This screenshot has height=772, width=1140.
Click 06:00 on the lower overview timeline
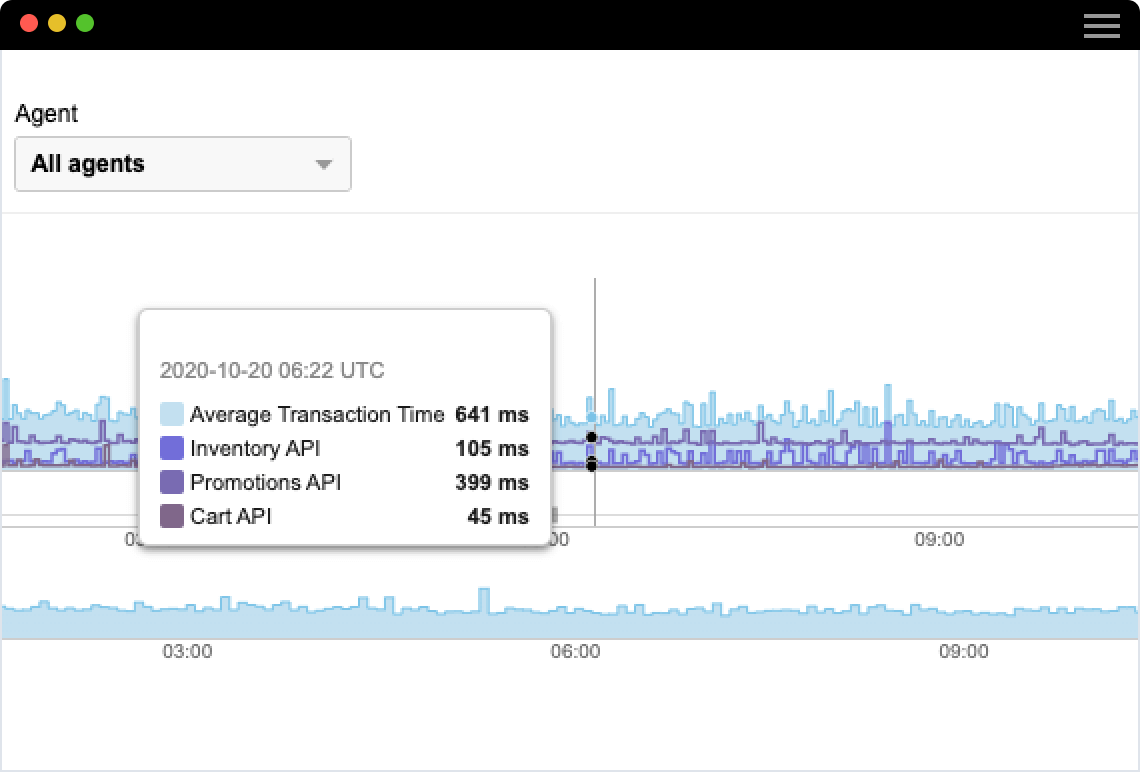(x=576, y=652)
